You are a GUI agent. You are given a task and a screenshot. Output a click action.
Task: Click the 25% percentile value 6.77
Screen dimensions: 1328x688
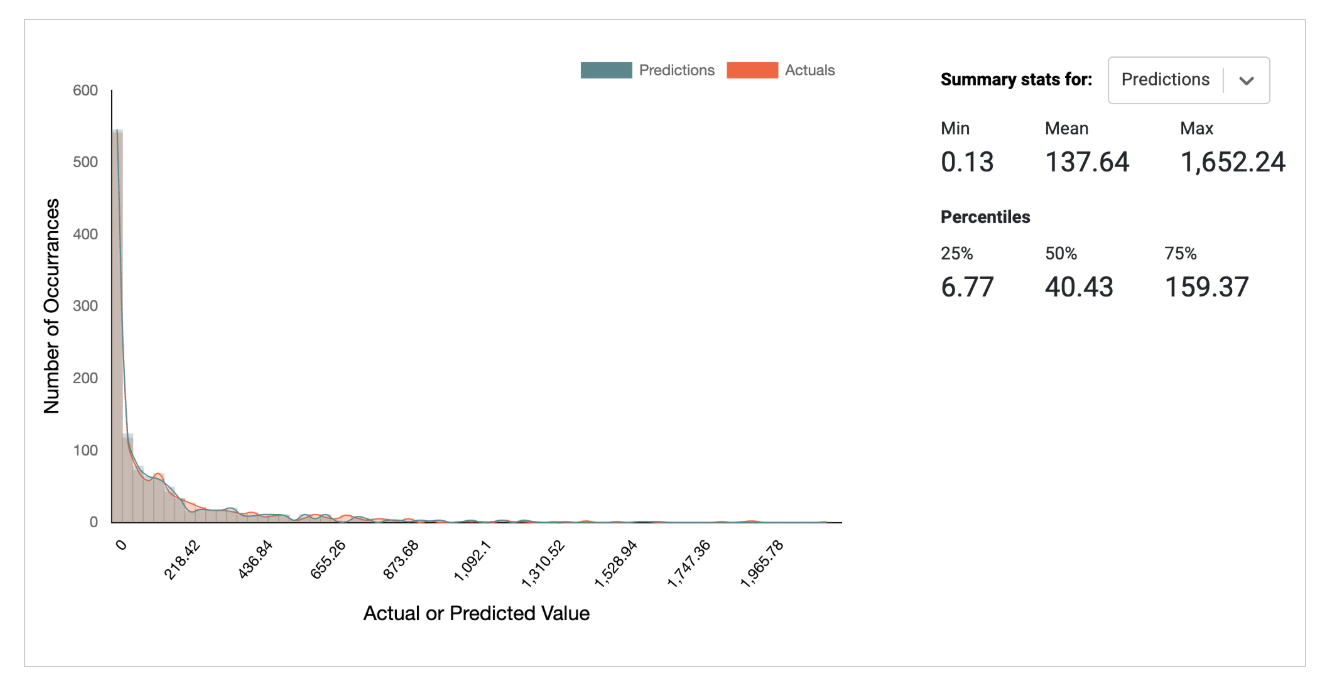(x=967, y=287)
